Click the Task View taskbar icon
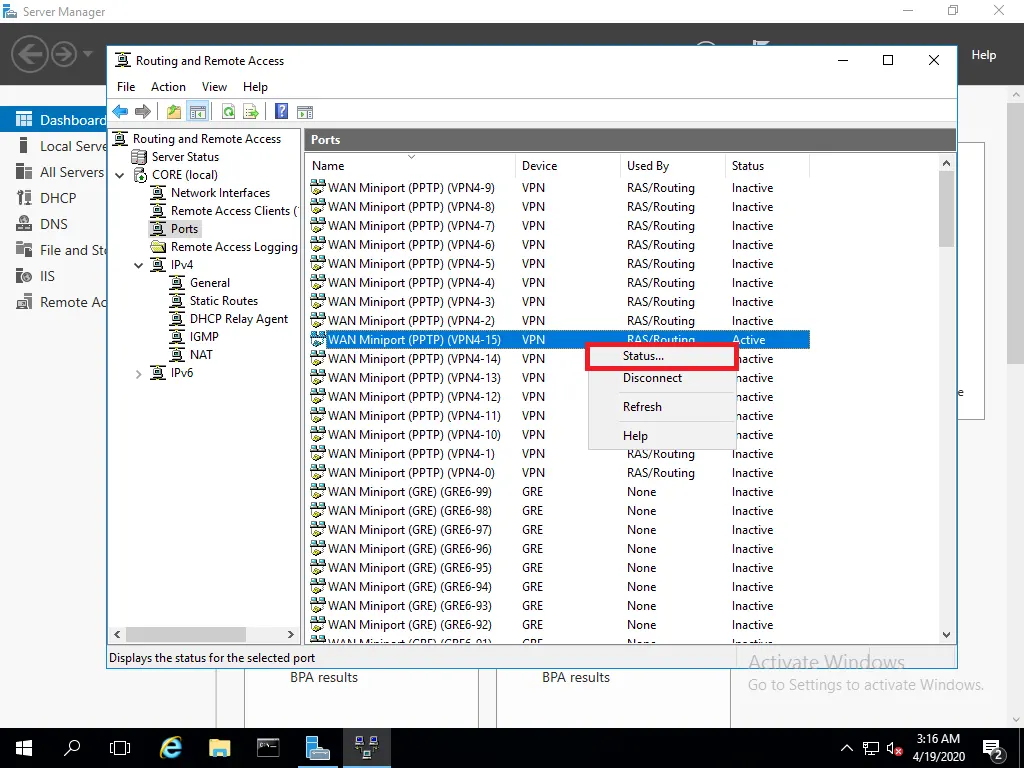This screenshot has width=1024, height=768. pyautogui.click(x=120, y=747)
